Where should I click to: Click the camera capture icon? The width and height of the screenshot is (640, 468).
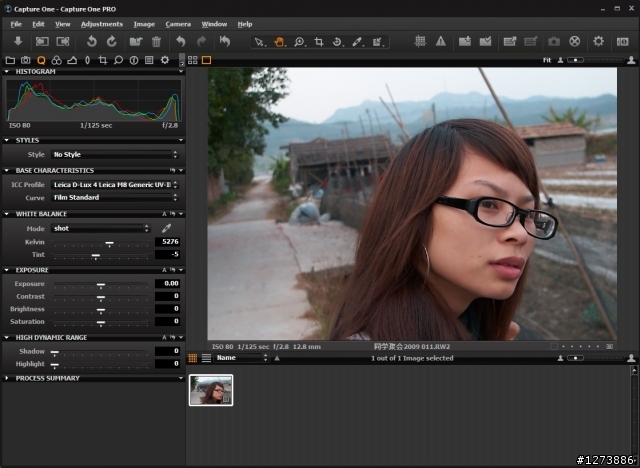(x=554, y=41)
